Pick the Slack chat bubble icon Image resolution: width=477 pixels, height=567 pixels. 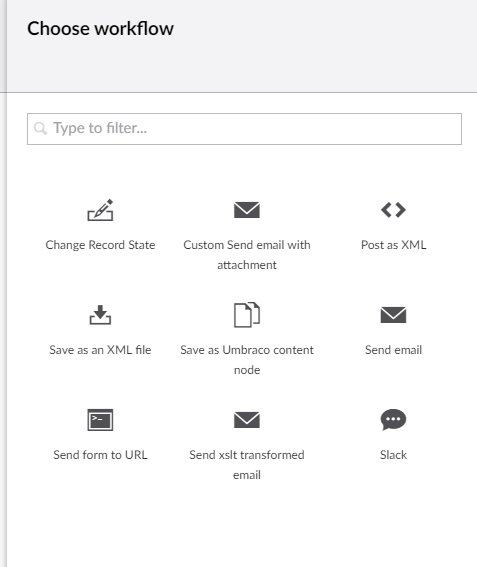pos(393,419)
